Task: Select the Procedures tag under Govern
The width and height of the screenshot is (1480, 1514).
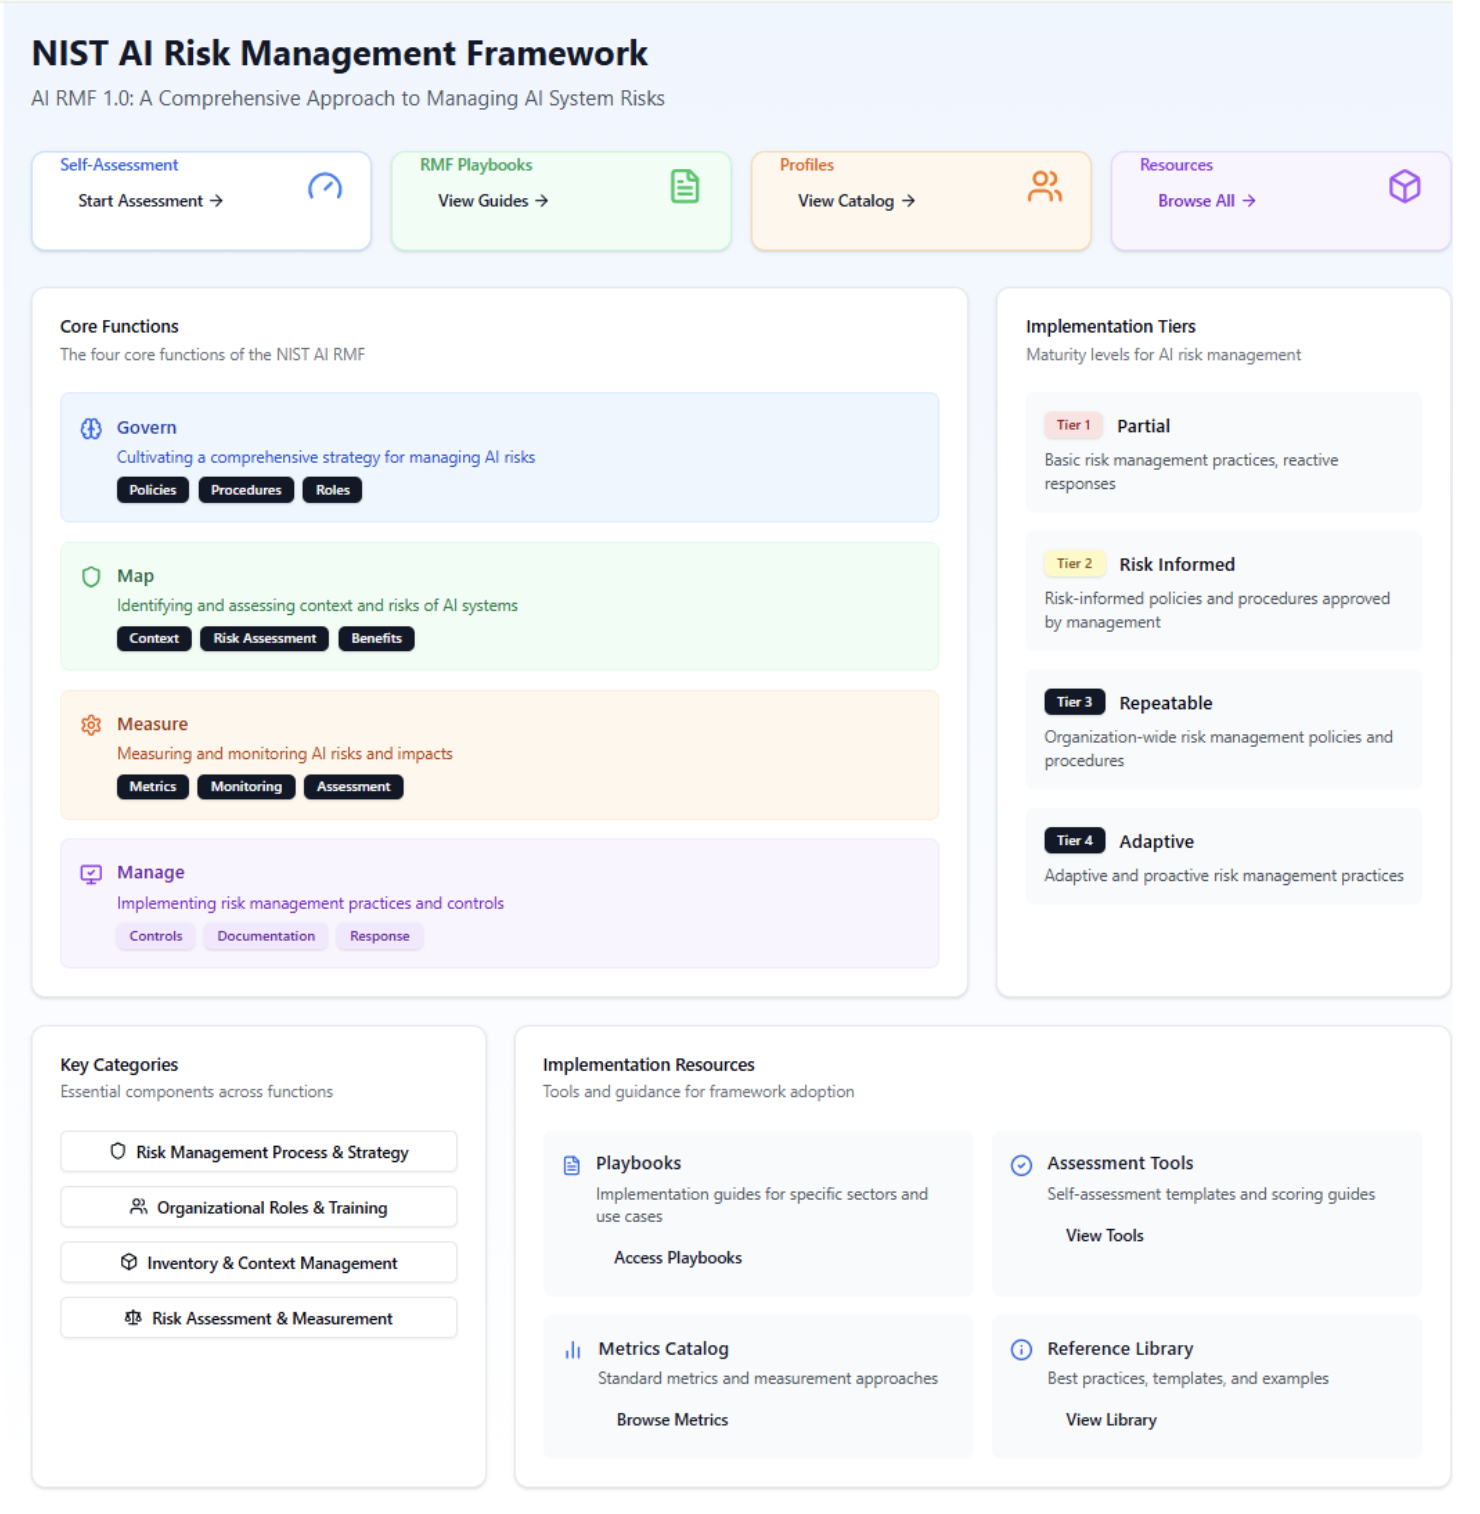Action: click(x=246, y=490)
